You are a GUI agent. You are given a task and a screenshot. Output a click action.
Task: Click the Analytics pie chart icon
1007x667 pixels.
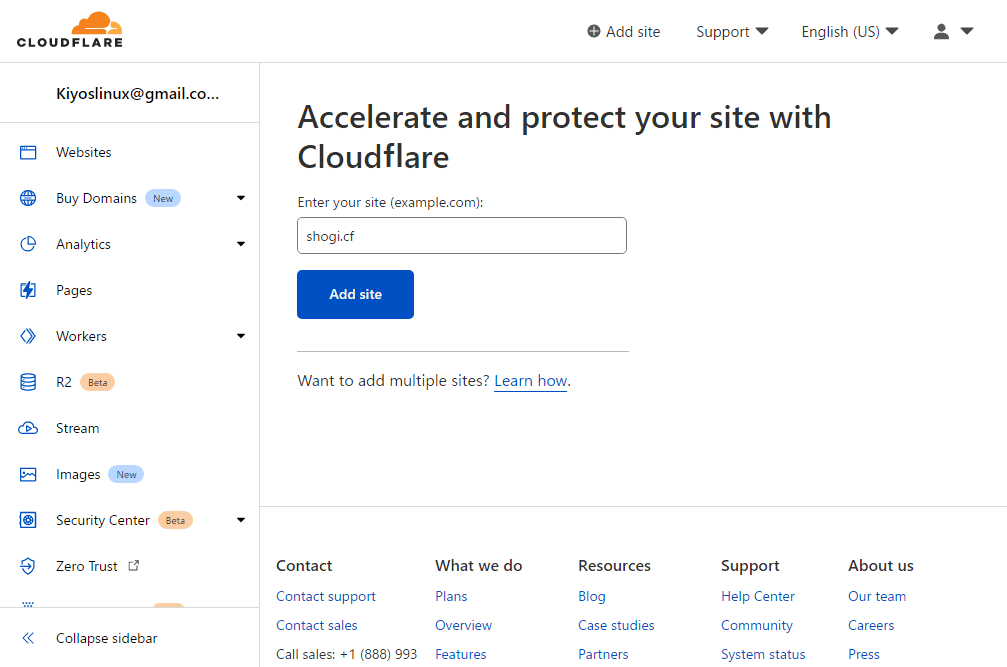tap(28, 245)
